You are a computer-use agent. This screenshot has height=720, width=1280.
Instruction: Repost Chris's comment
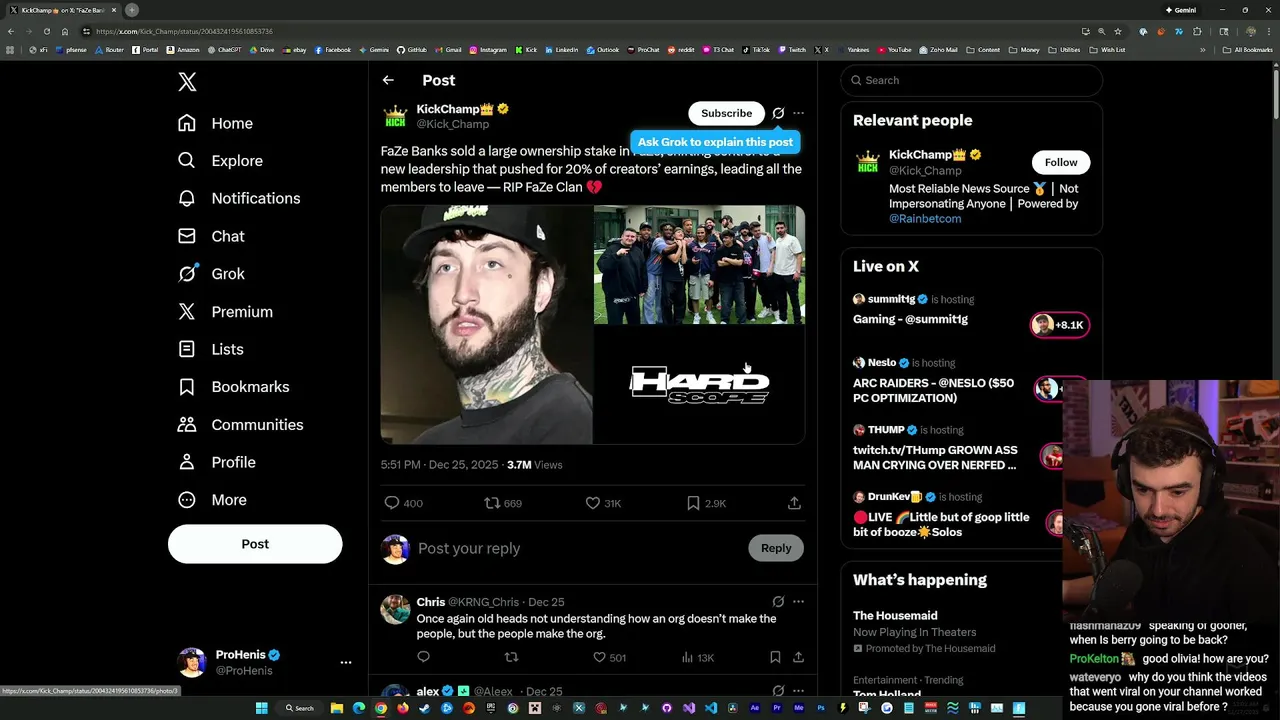pyautogui.click(x=511, y=657)
